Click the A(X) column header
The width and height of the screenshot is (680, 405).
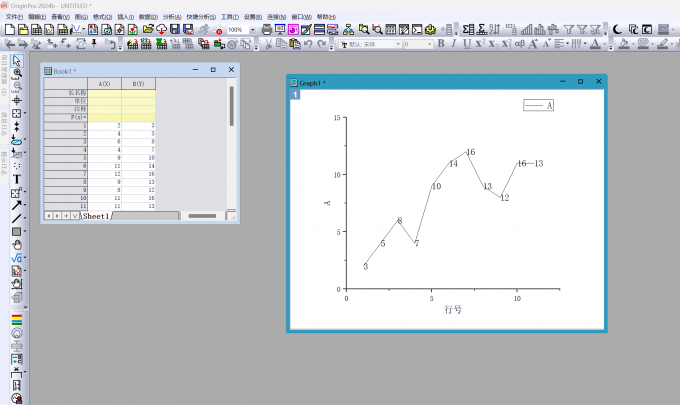pyautogui.click(x=104, y=84)
